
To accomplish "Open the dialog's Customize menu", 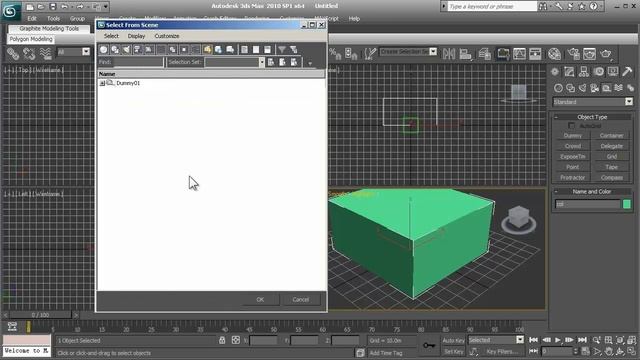I will [x=167, y=36].
